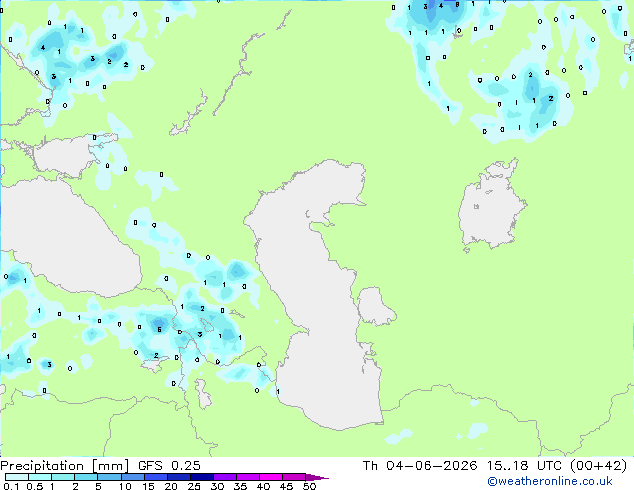Pick the 40–45 mm magenta legend swatch
The height and width of the screenshot is (490, 634).
[x=271, y=477]
